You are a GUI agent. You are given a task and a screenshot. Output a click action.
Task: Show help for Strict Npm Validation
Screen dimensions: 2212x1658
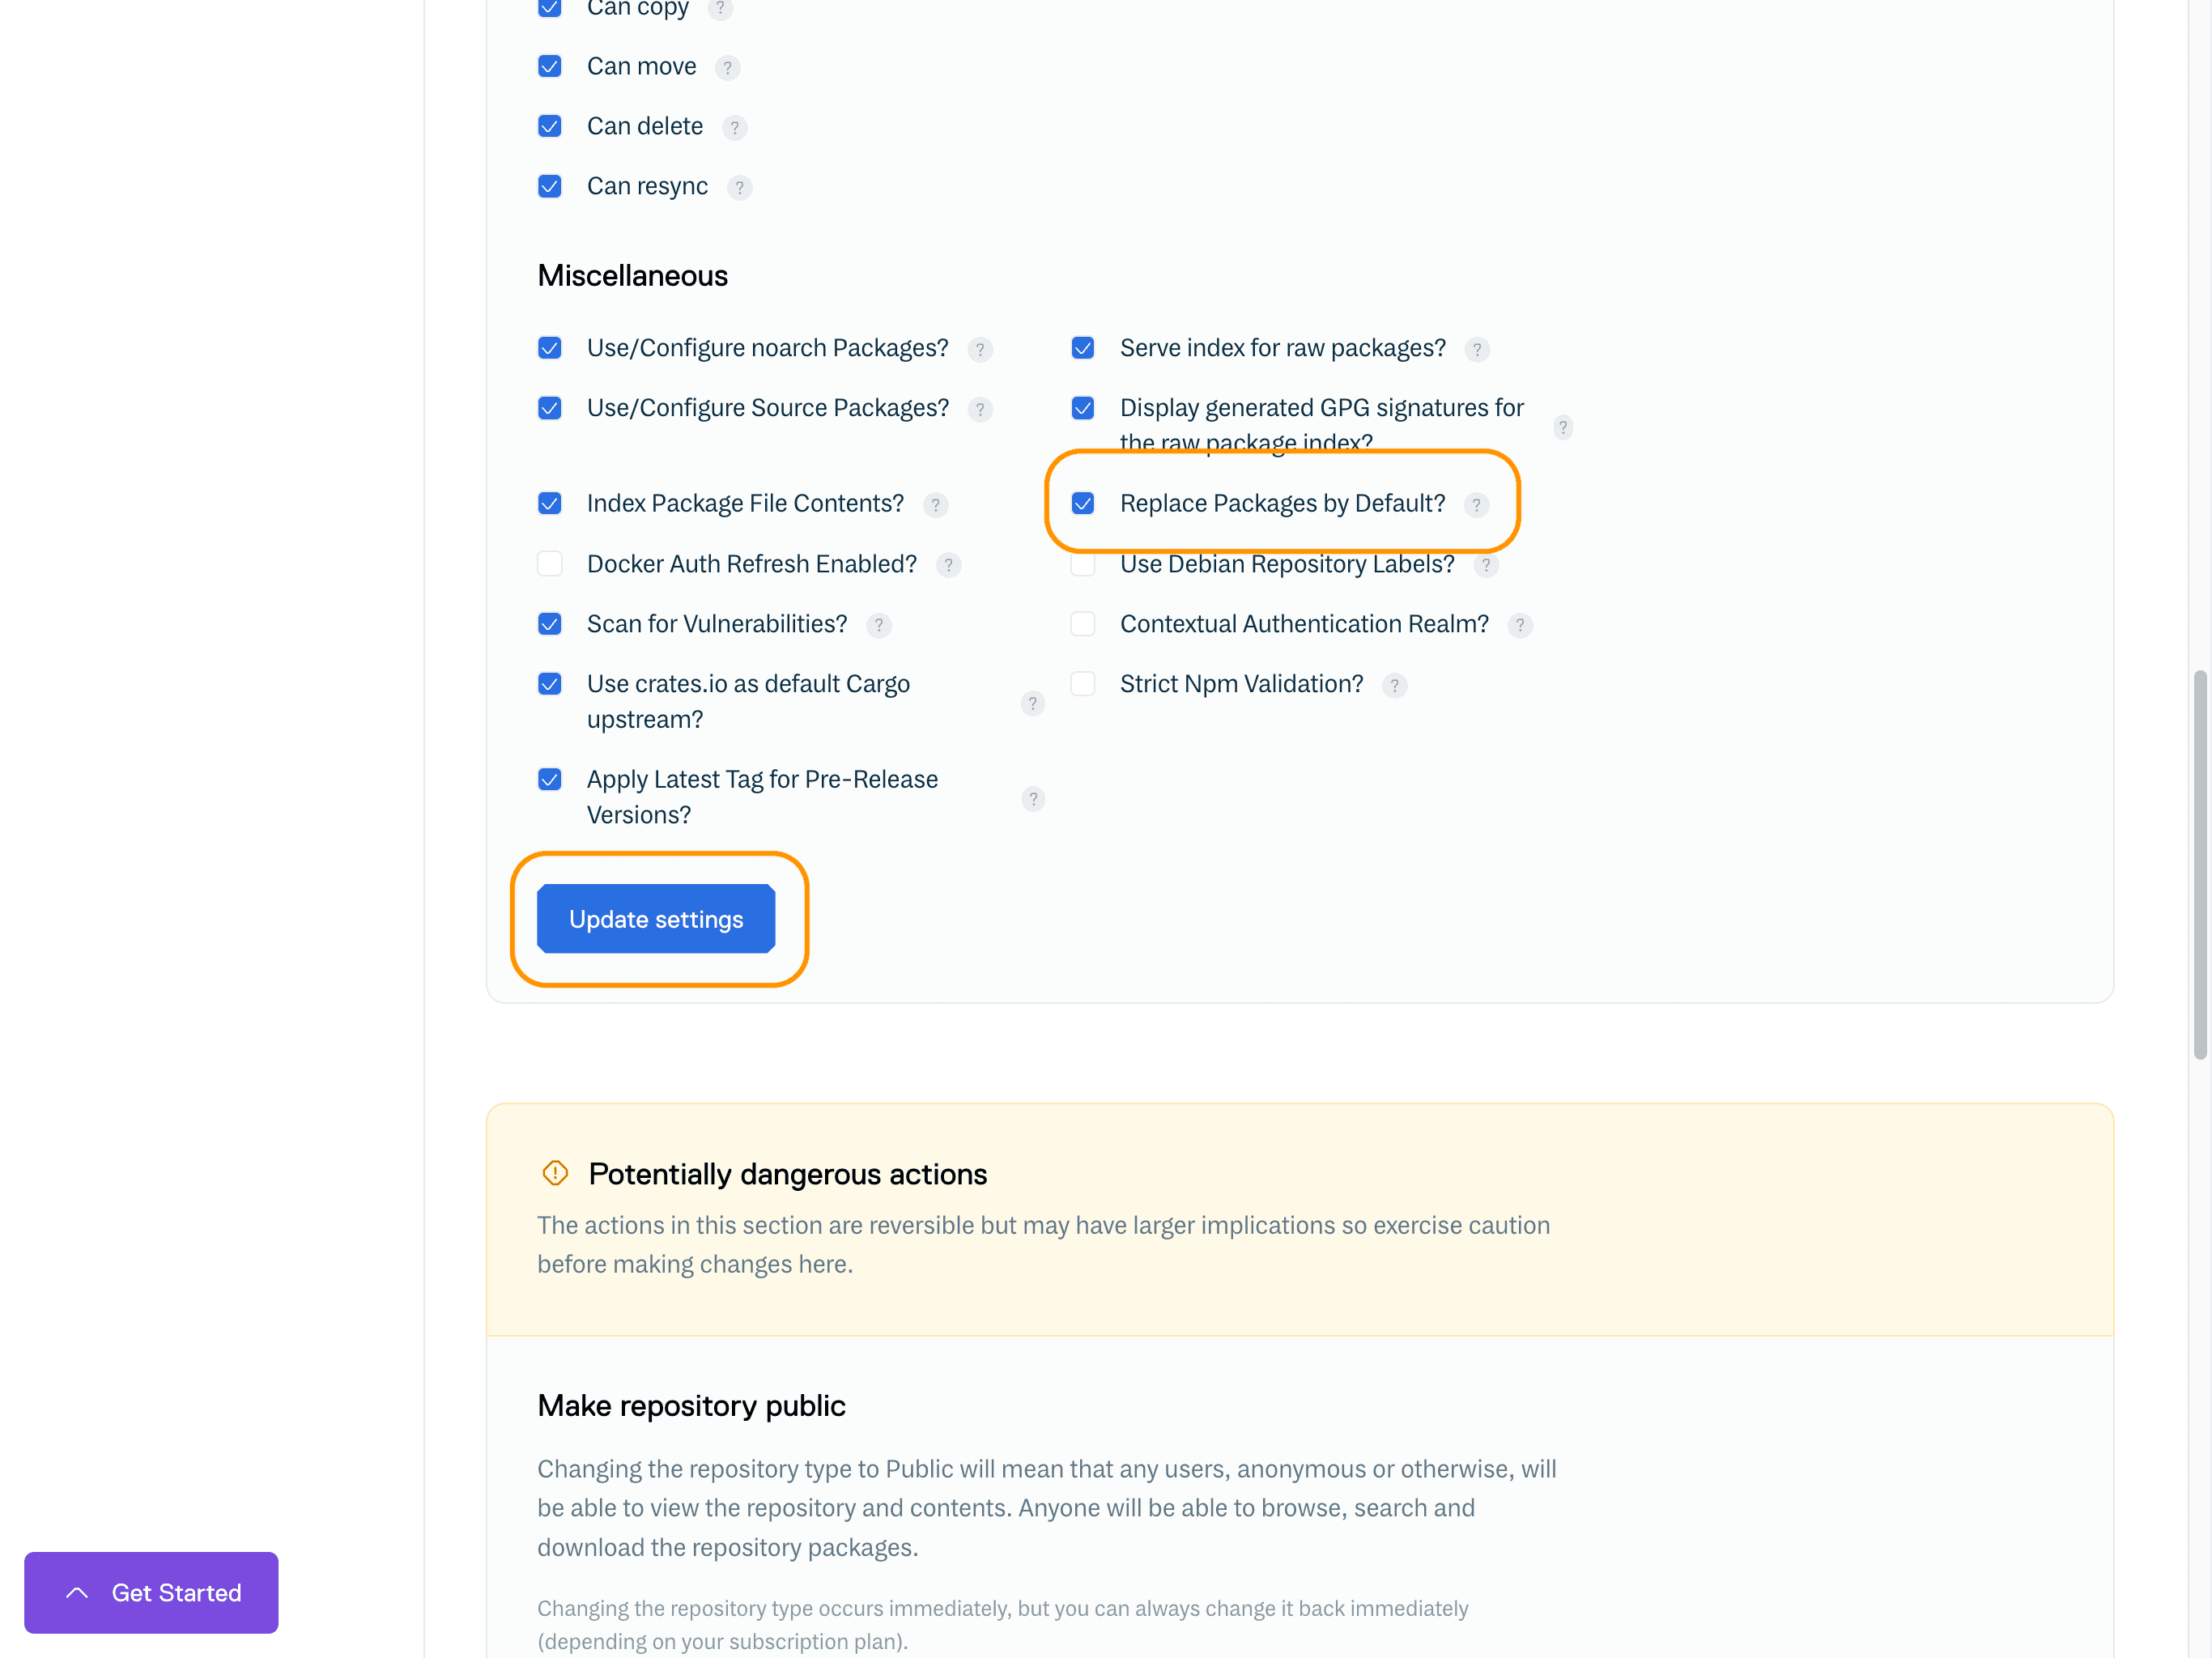click(x=1394, y=686)
